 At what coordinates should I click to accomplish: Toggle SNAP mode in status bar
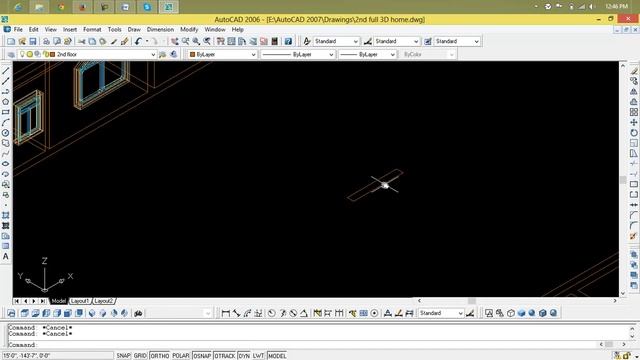pos(123,356)
